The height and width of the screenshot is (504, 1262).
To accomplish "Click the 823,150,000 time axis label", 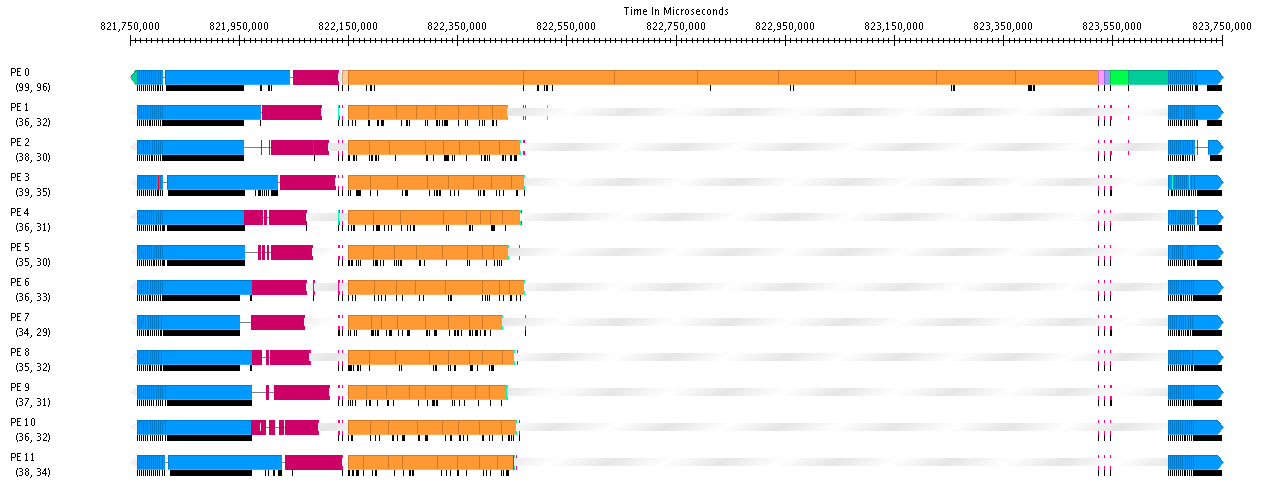I will coord(894,26).
